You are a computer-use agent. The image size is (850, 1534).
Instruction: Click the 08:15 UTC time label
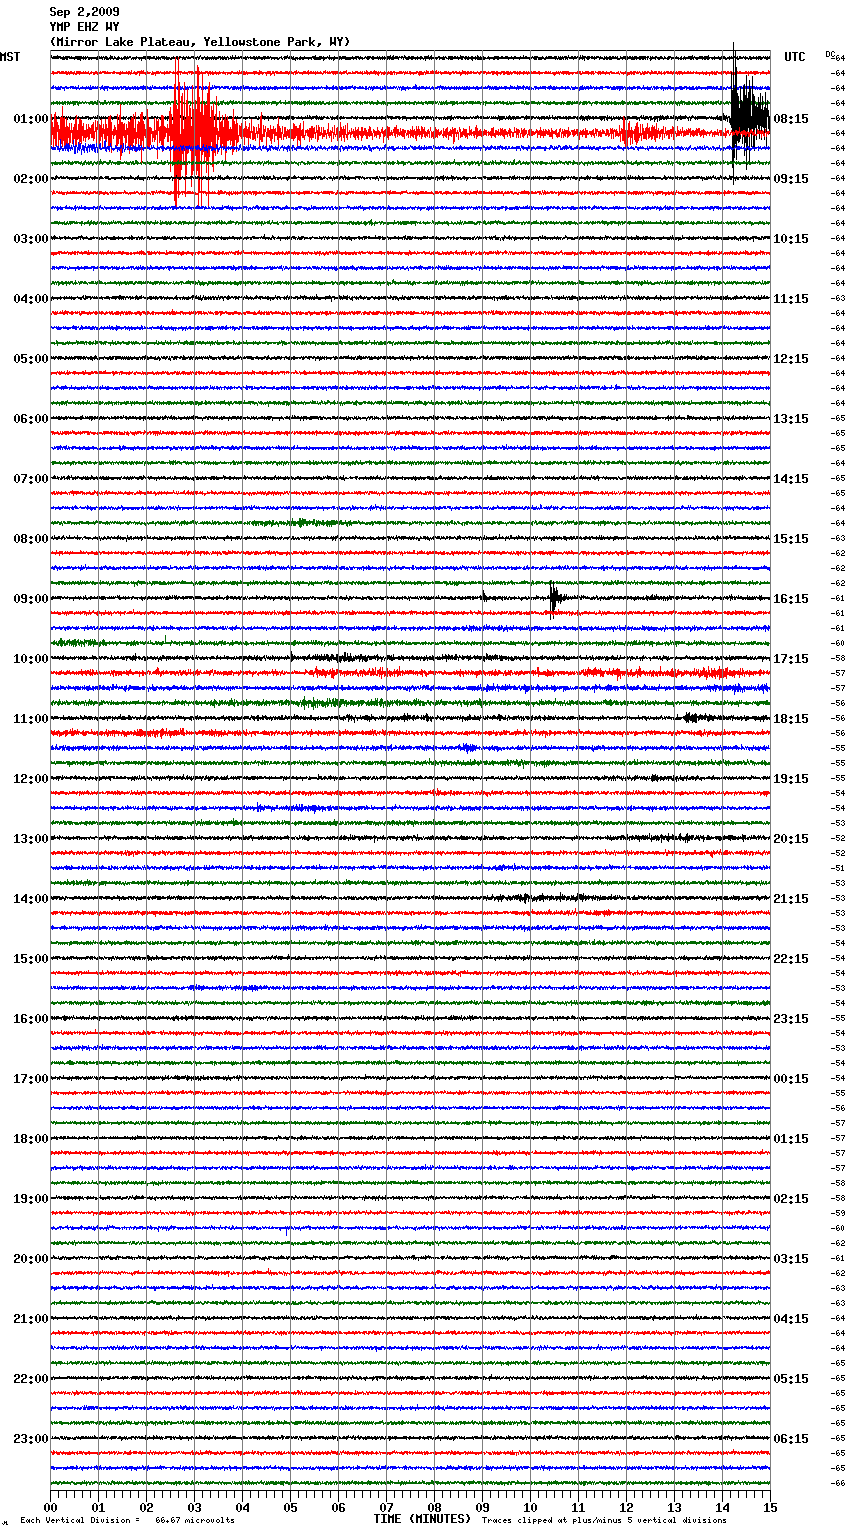point(791,119)
